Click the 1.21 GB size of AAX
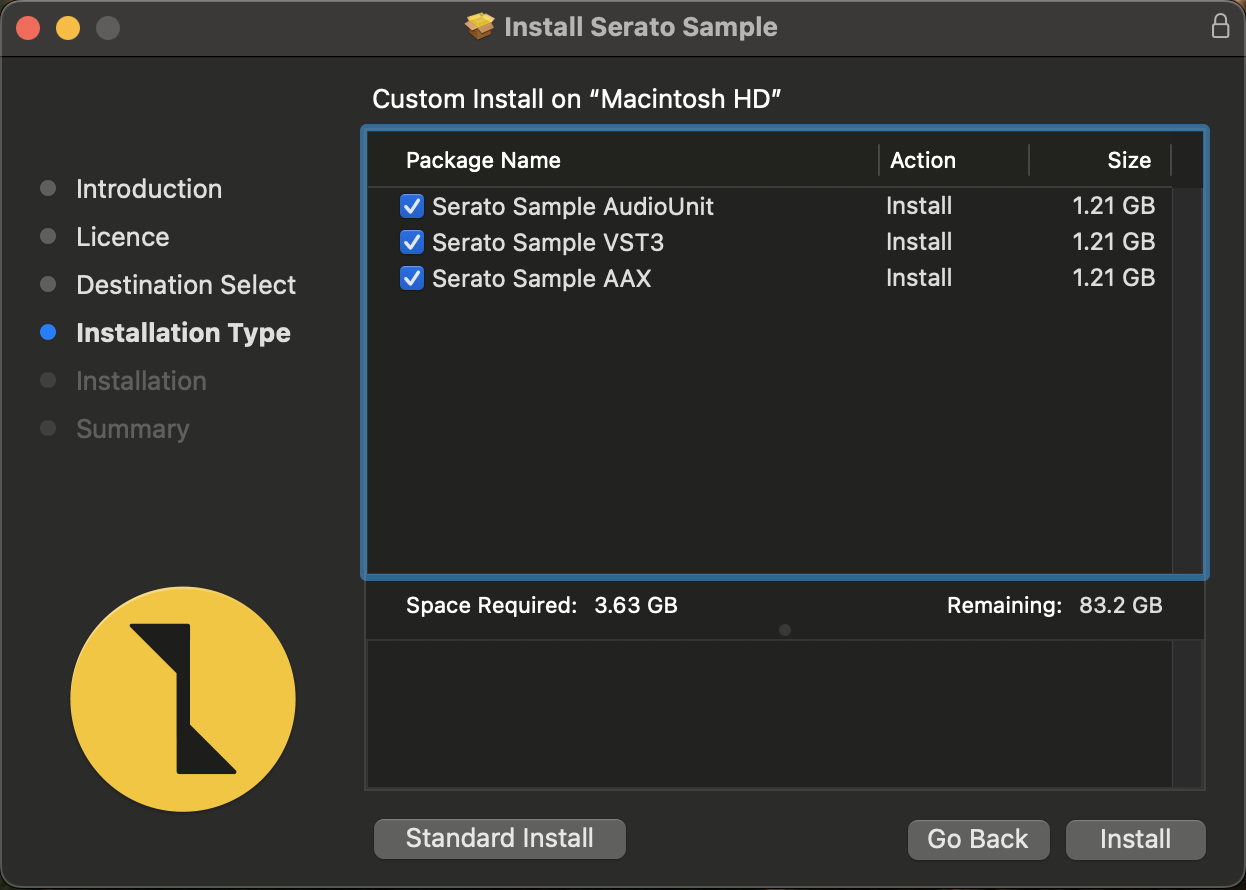1246x890 pixels. click(x=1114, y=278)
